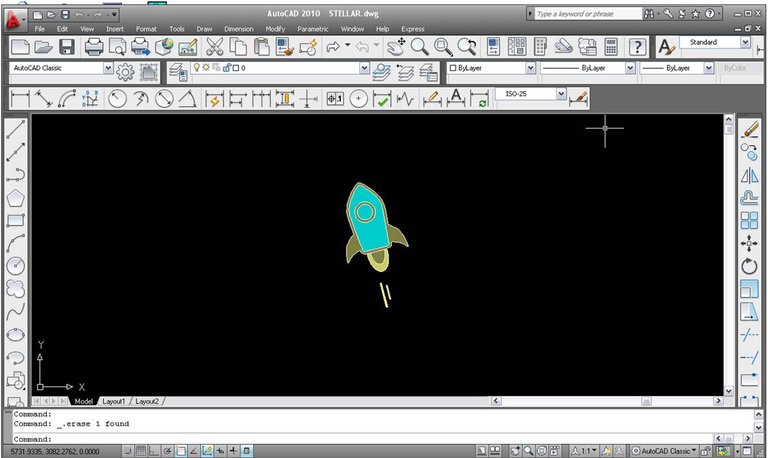768x458 pixels.
Task: Toggle Polar Tracking in status bar
Action: coord(167,451)
